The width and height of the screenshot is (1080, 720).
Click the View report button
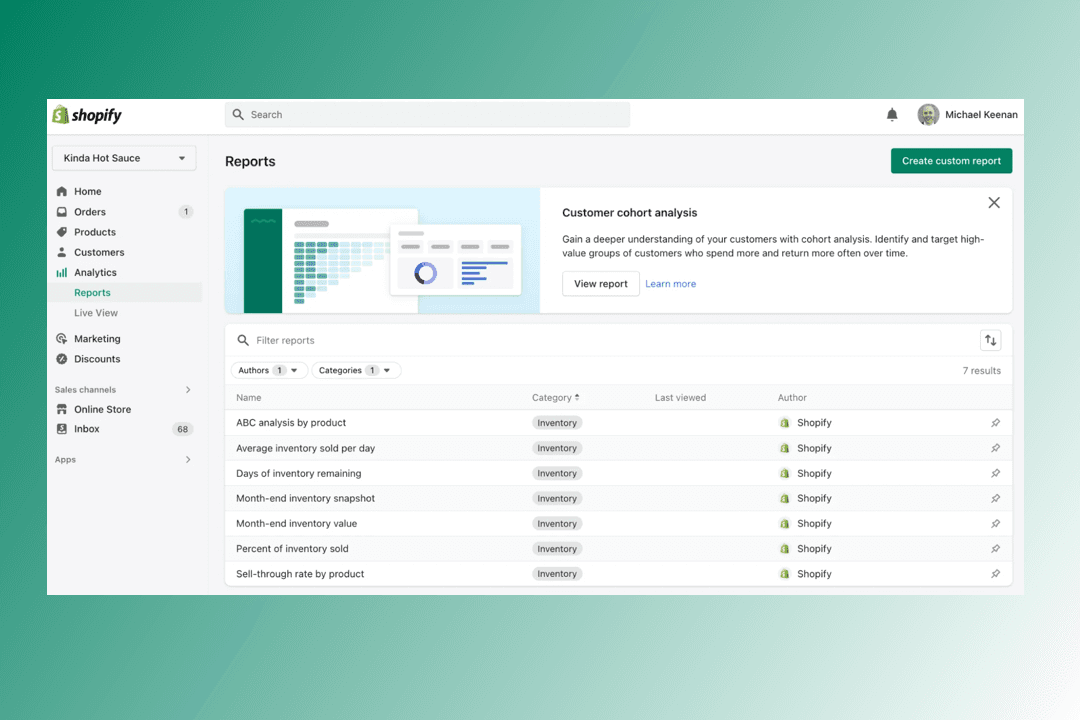point(601,284)
